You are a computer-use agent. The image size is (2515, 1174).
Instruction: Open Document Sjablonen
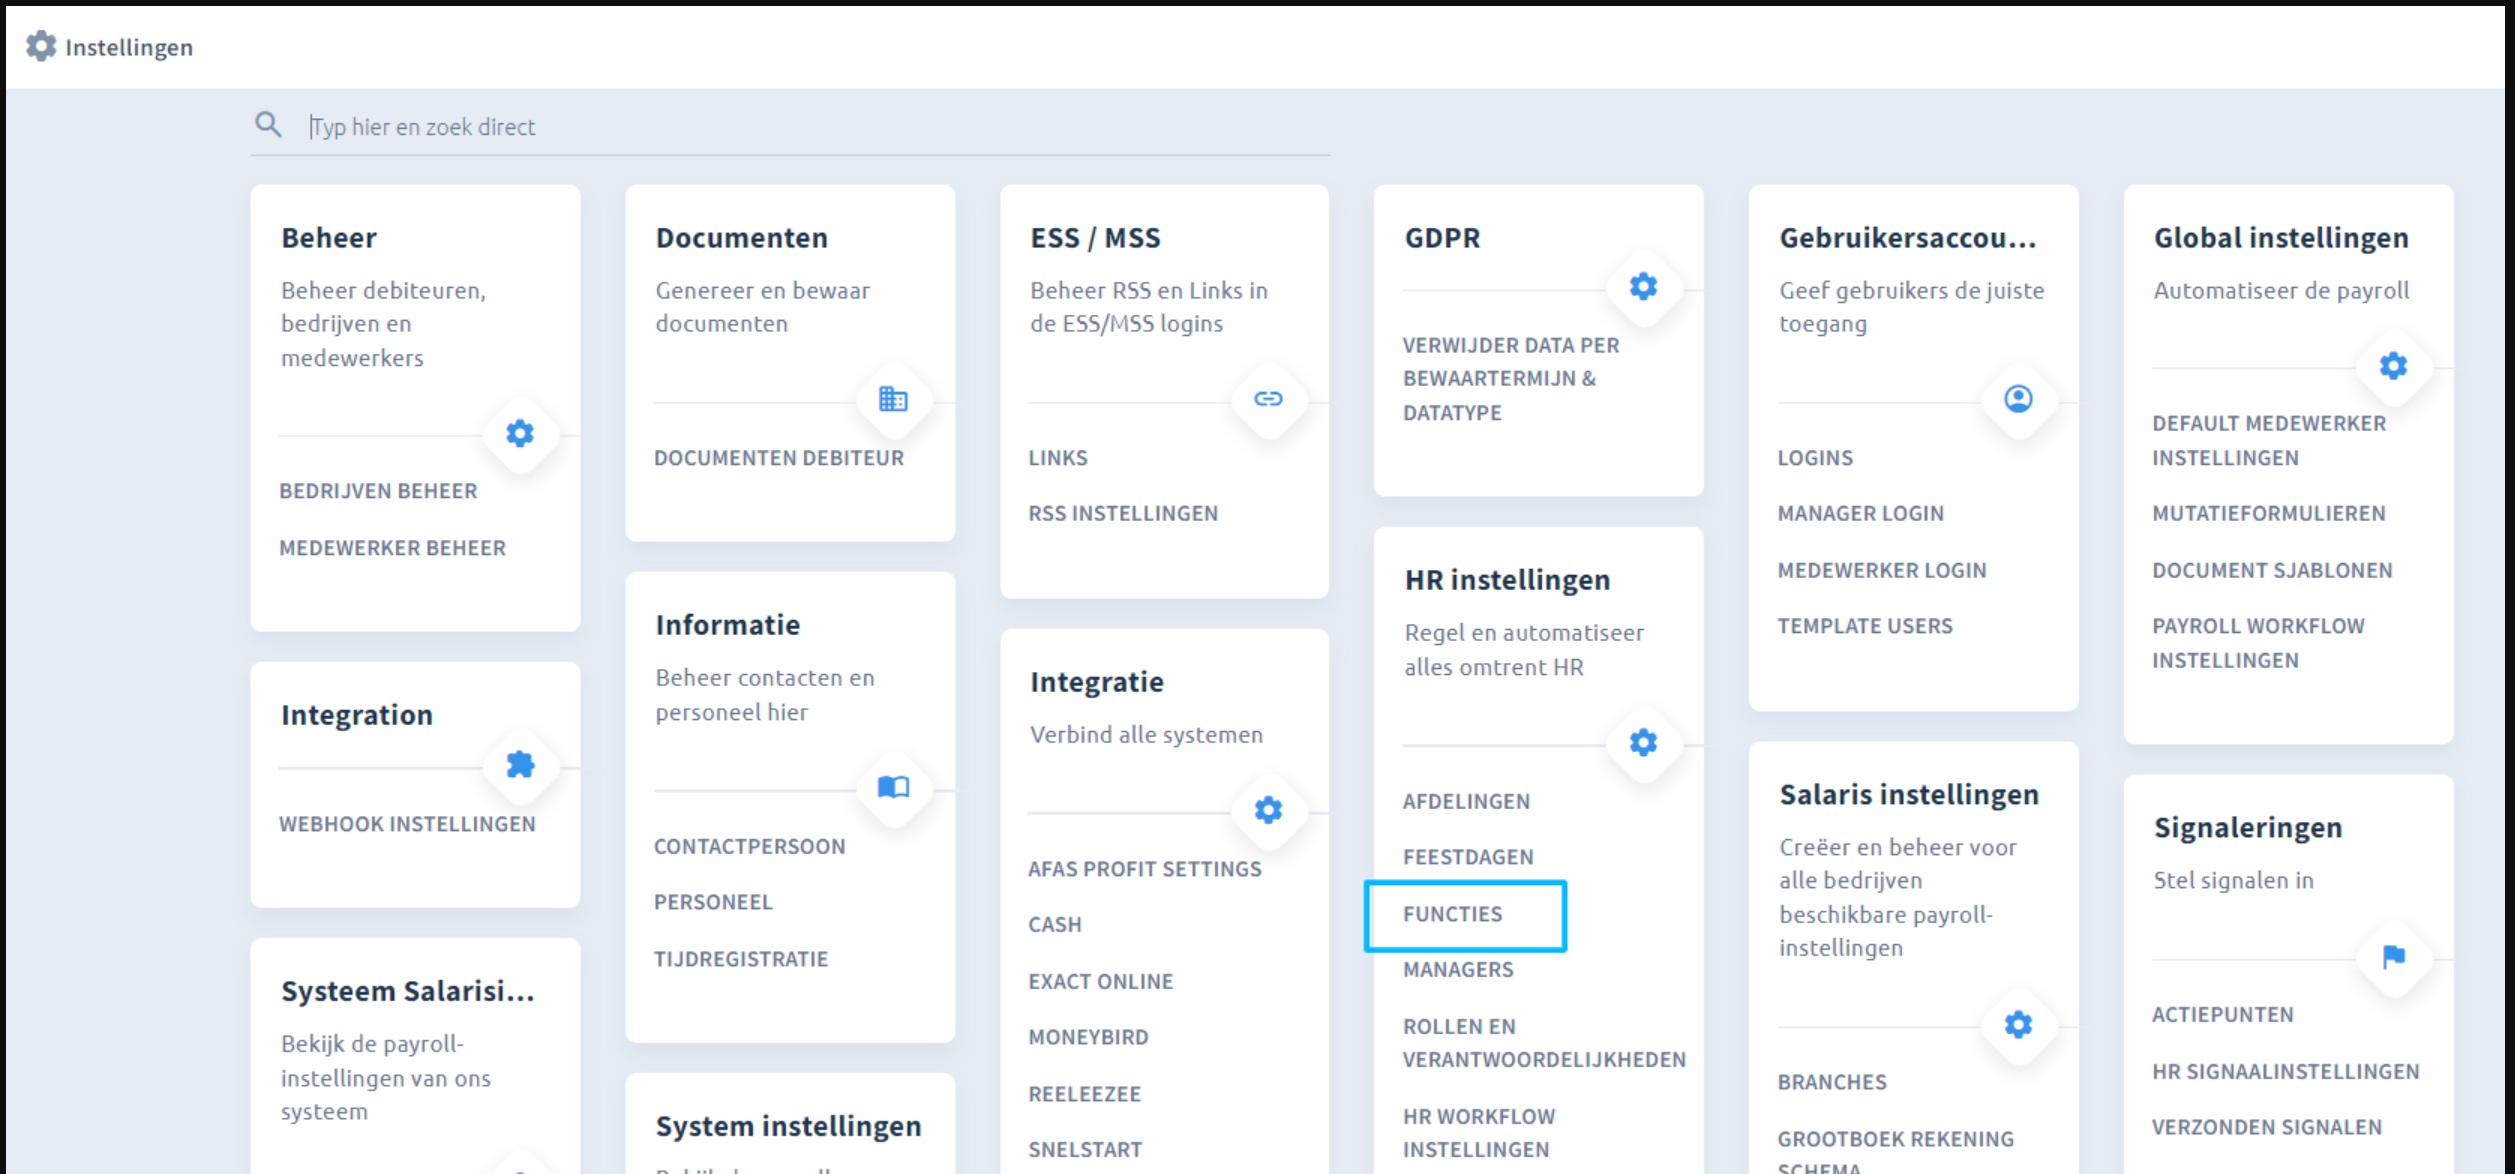(x=2272, y=570)
